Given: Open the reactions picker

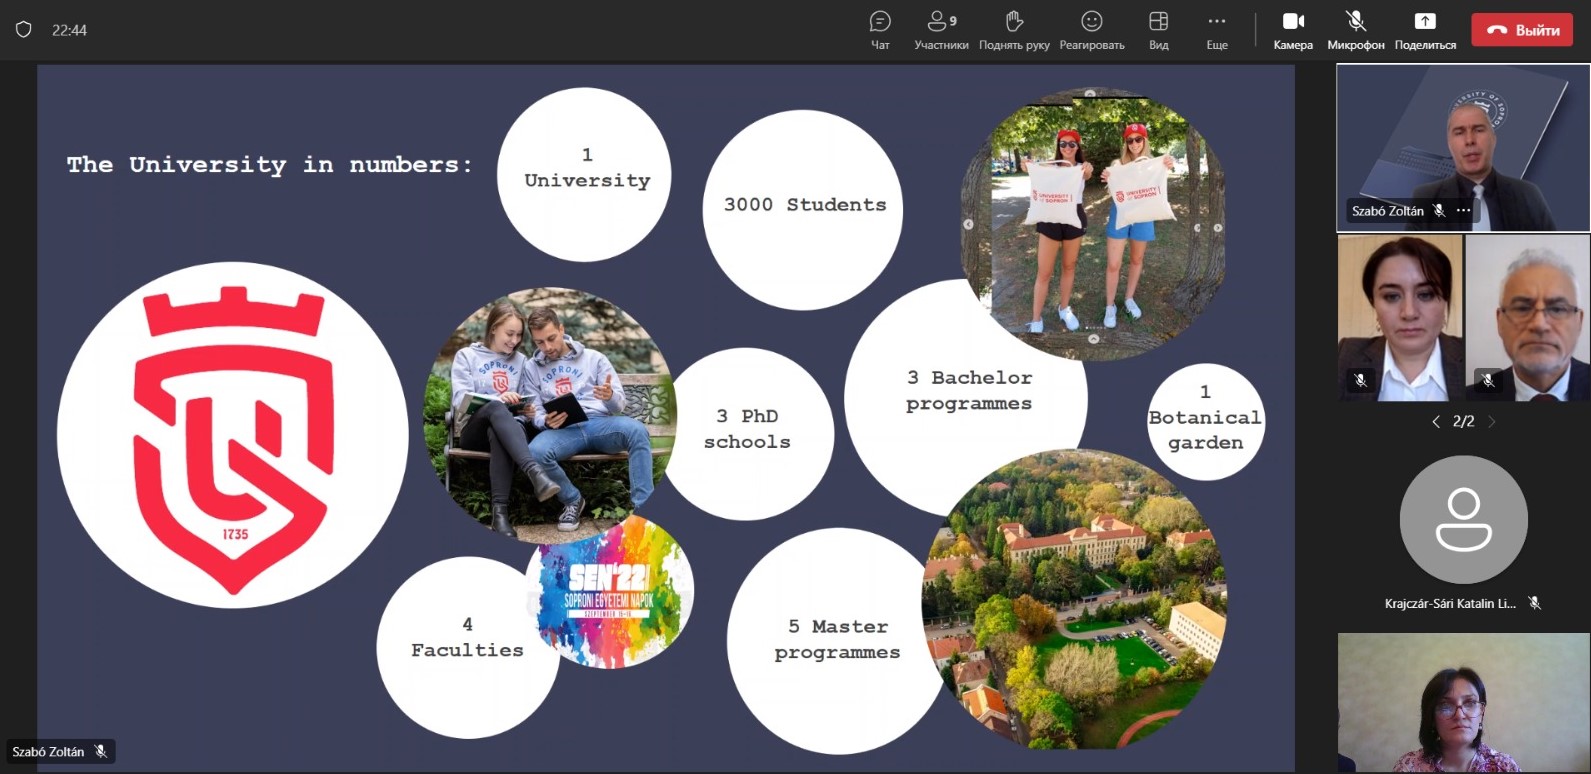Looking at the screenshot, I should point(1092,30).
